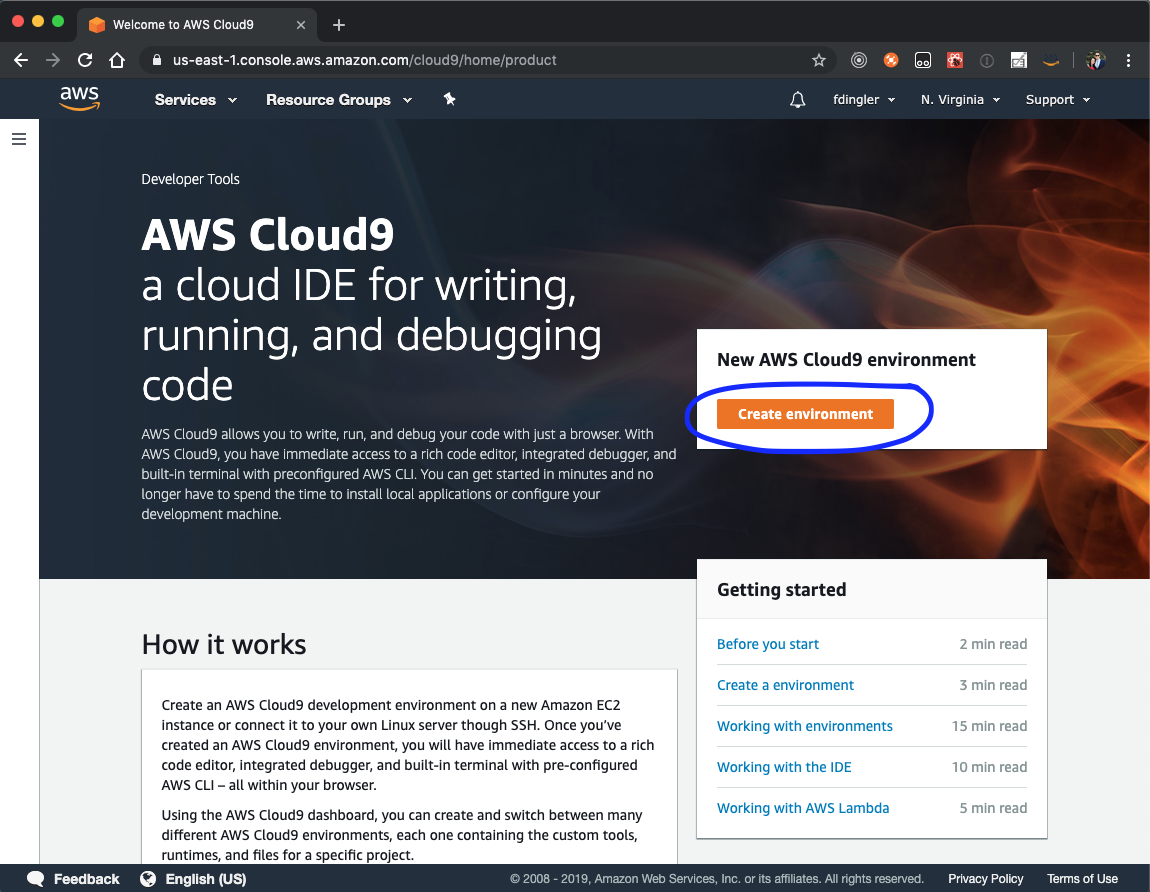
Task: Click the Amazon smile extension icon
Action: point(1051,60)
